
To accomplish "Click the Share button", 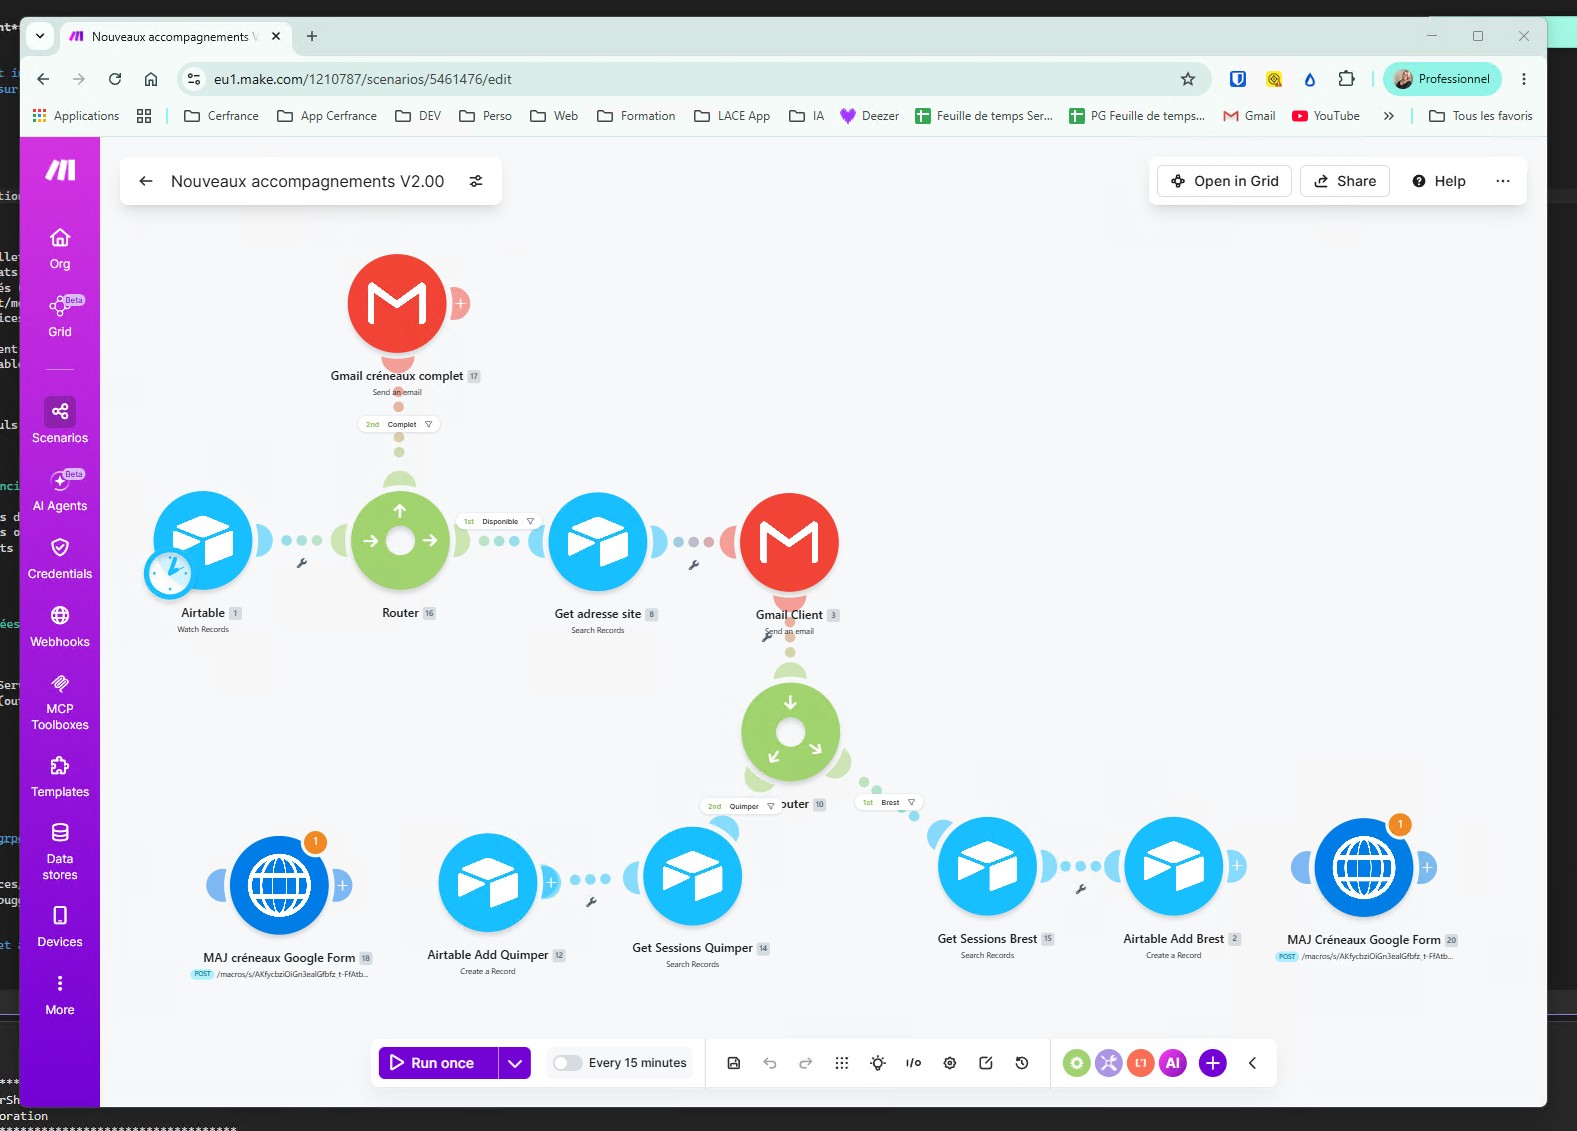I will (x=1345, y=181).
